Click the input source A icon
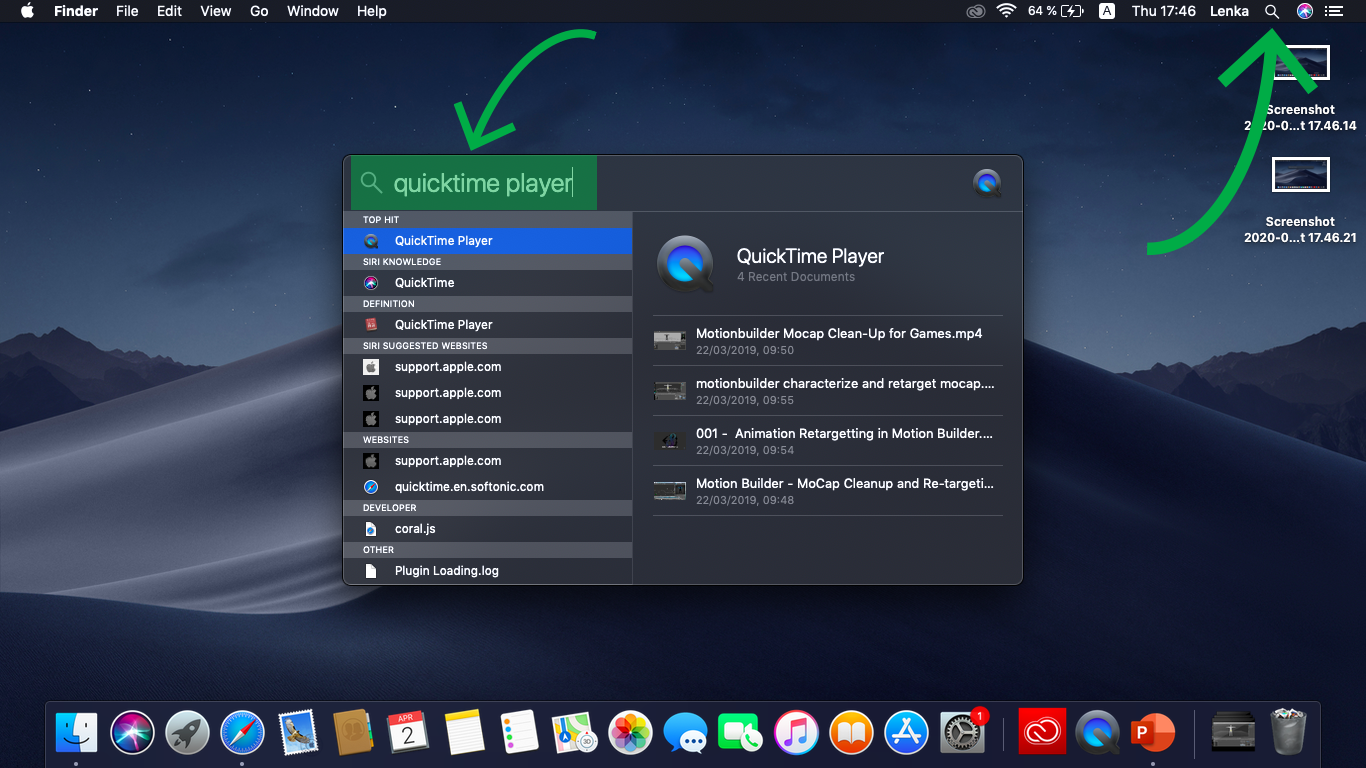The height and width of the screenshot is (768, 1366). [1107, 11]
